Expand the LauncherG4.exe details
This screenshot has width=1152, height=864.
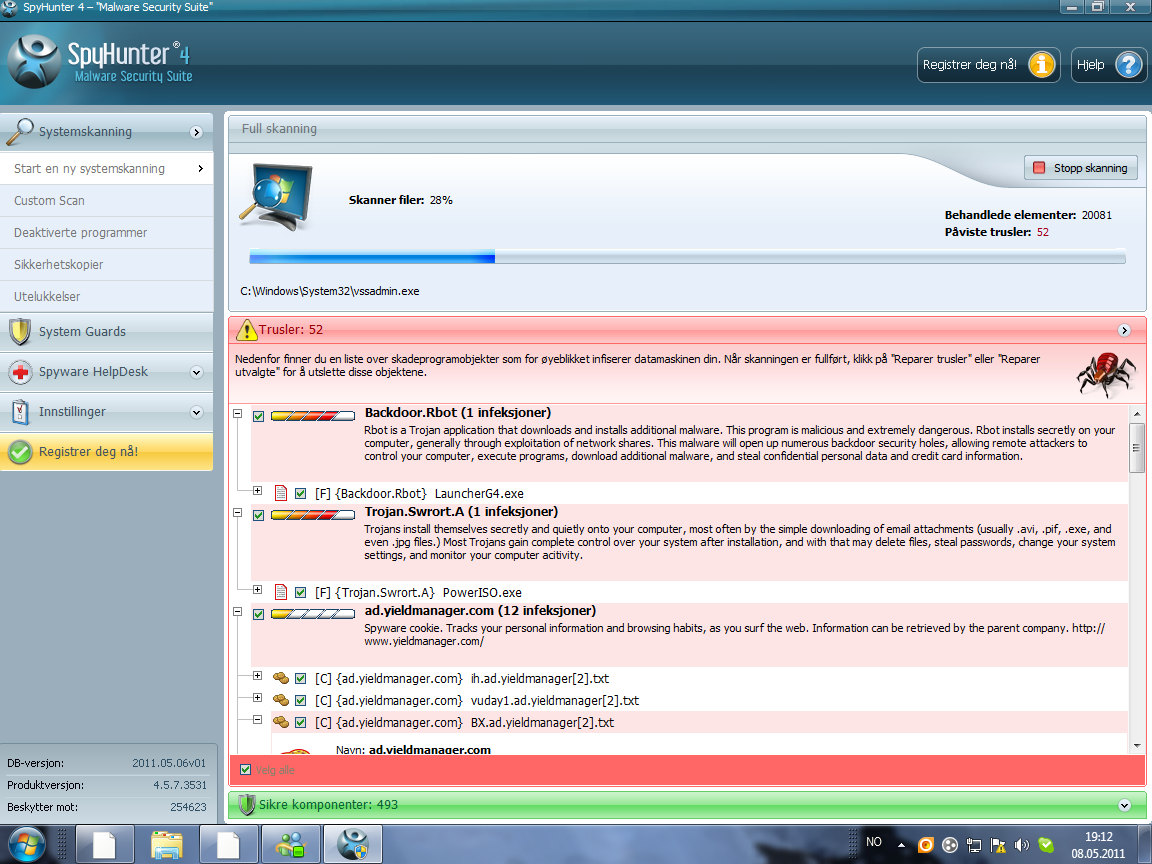coord(258,490)
